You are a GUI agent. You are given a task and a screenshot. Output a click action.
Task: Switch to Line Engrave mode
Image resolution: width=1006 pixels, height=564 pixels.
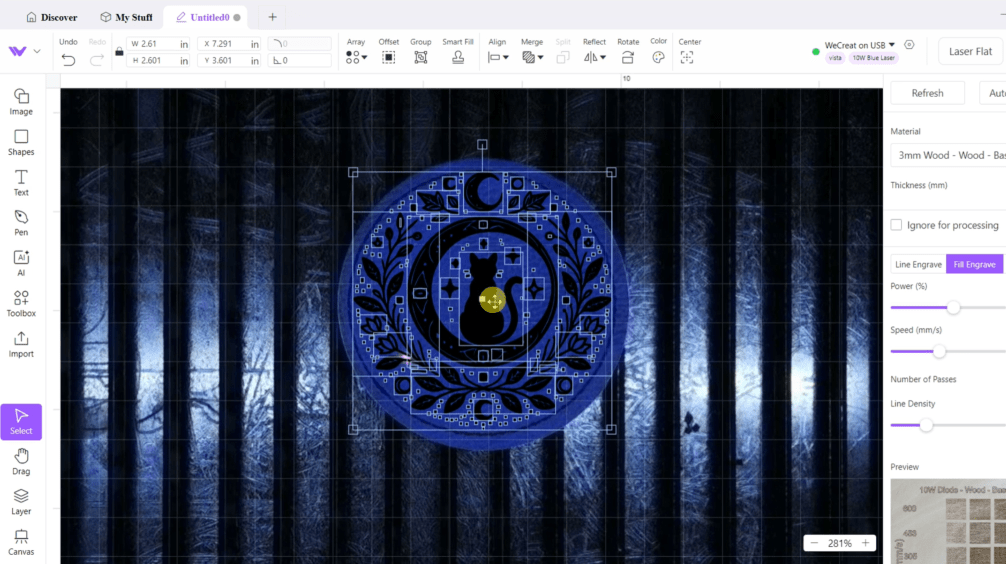click(x=917, y=264)
